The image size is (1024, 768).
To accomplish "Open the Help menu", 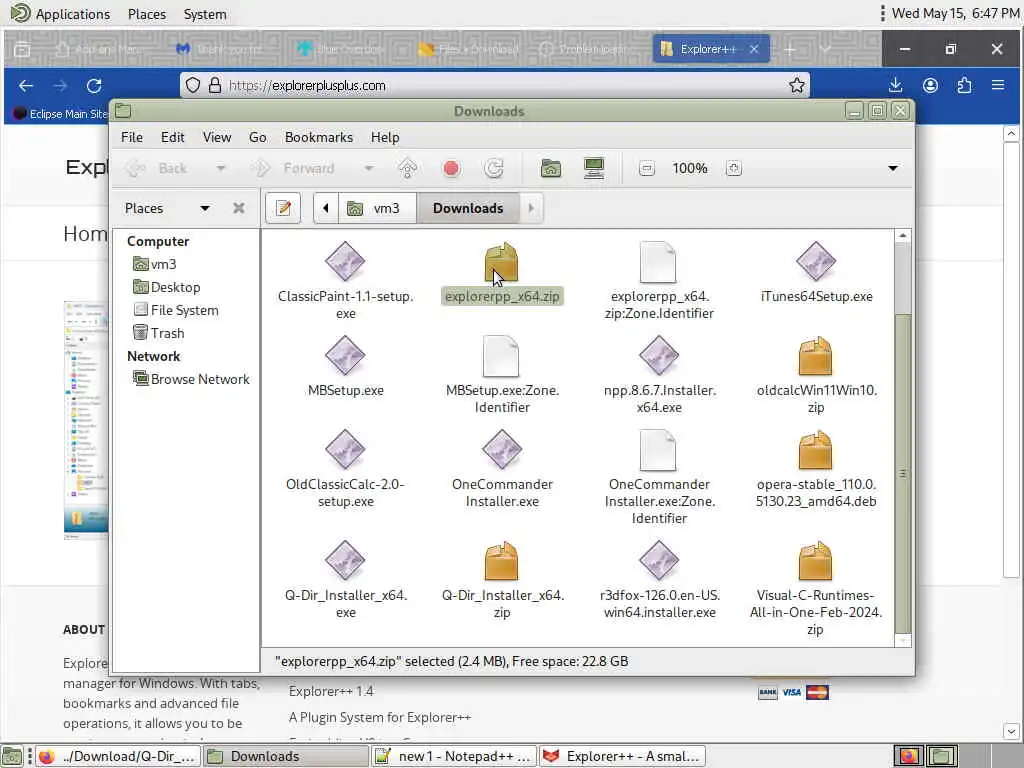I will [x=385, y=137].
